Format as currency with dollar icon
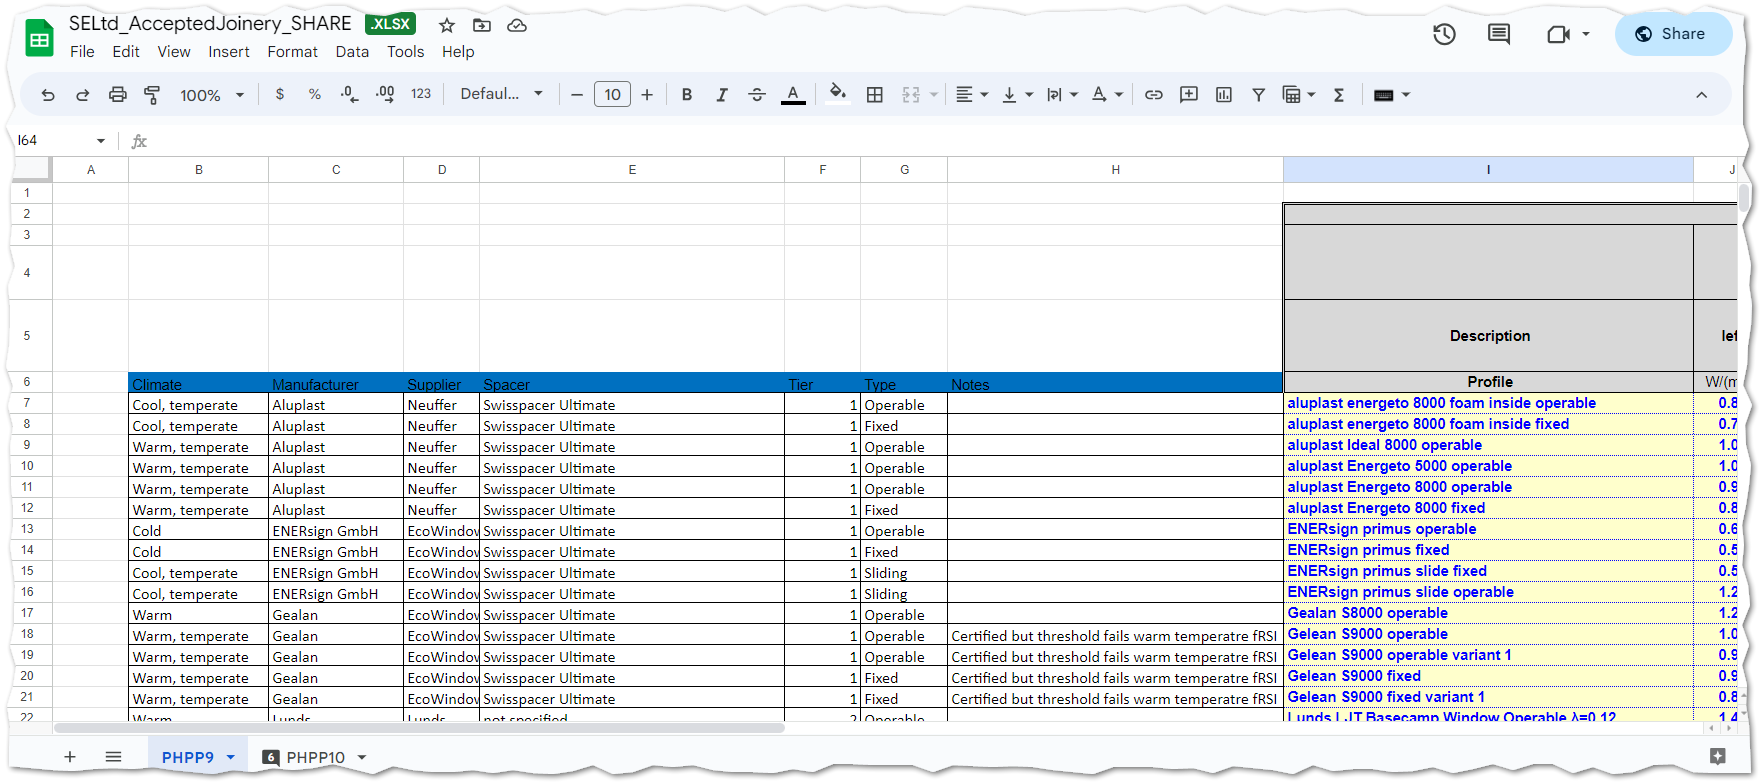The image size is (1762, 784). click(x=280, y=94)
